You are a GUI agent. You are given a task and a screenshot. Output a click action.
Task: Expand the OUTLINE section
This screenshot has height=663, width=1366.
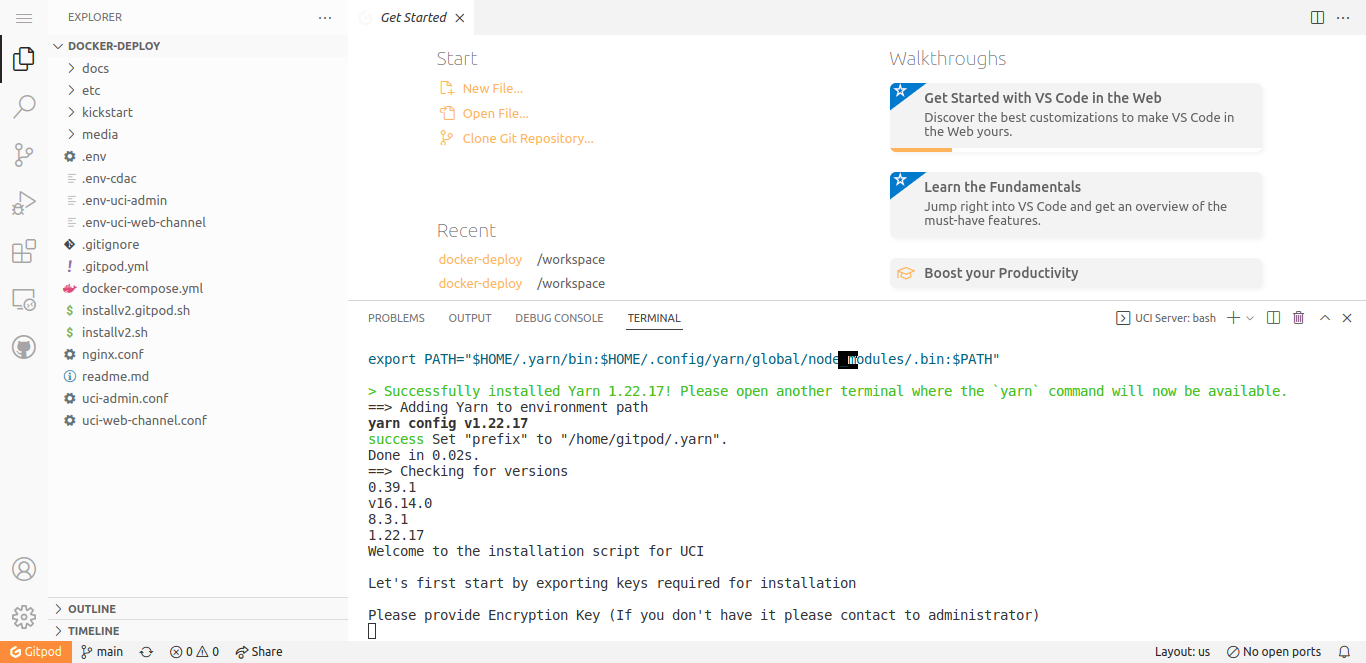pyautogui.click(x=198, y=609)
